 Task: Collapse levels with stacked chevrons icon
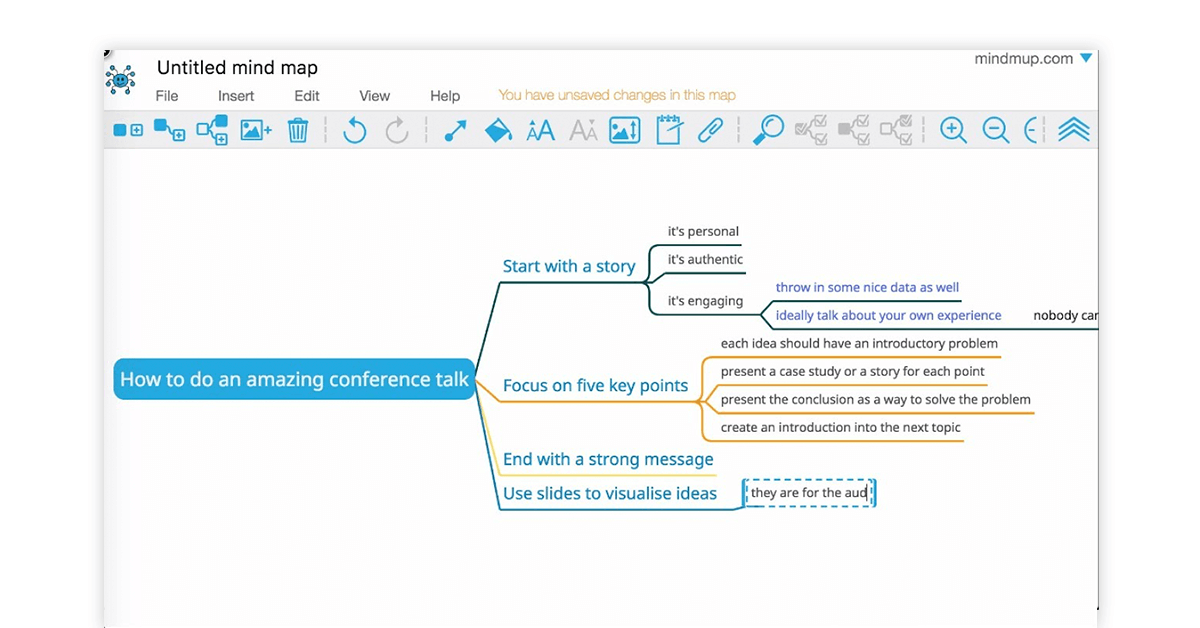click(1073, 130)
